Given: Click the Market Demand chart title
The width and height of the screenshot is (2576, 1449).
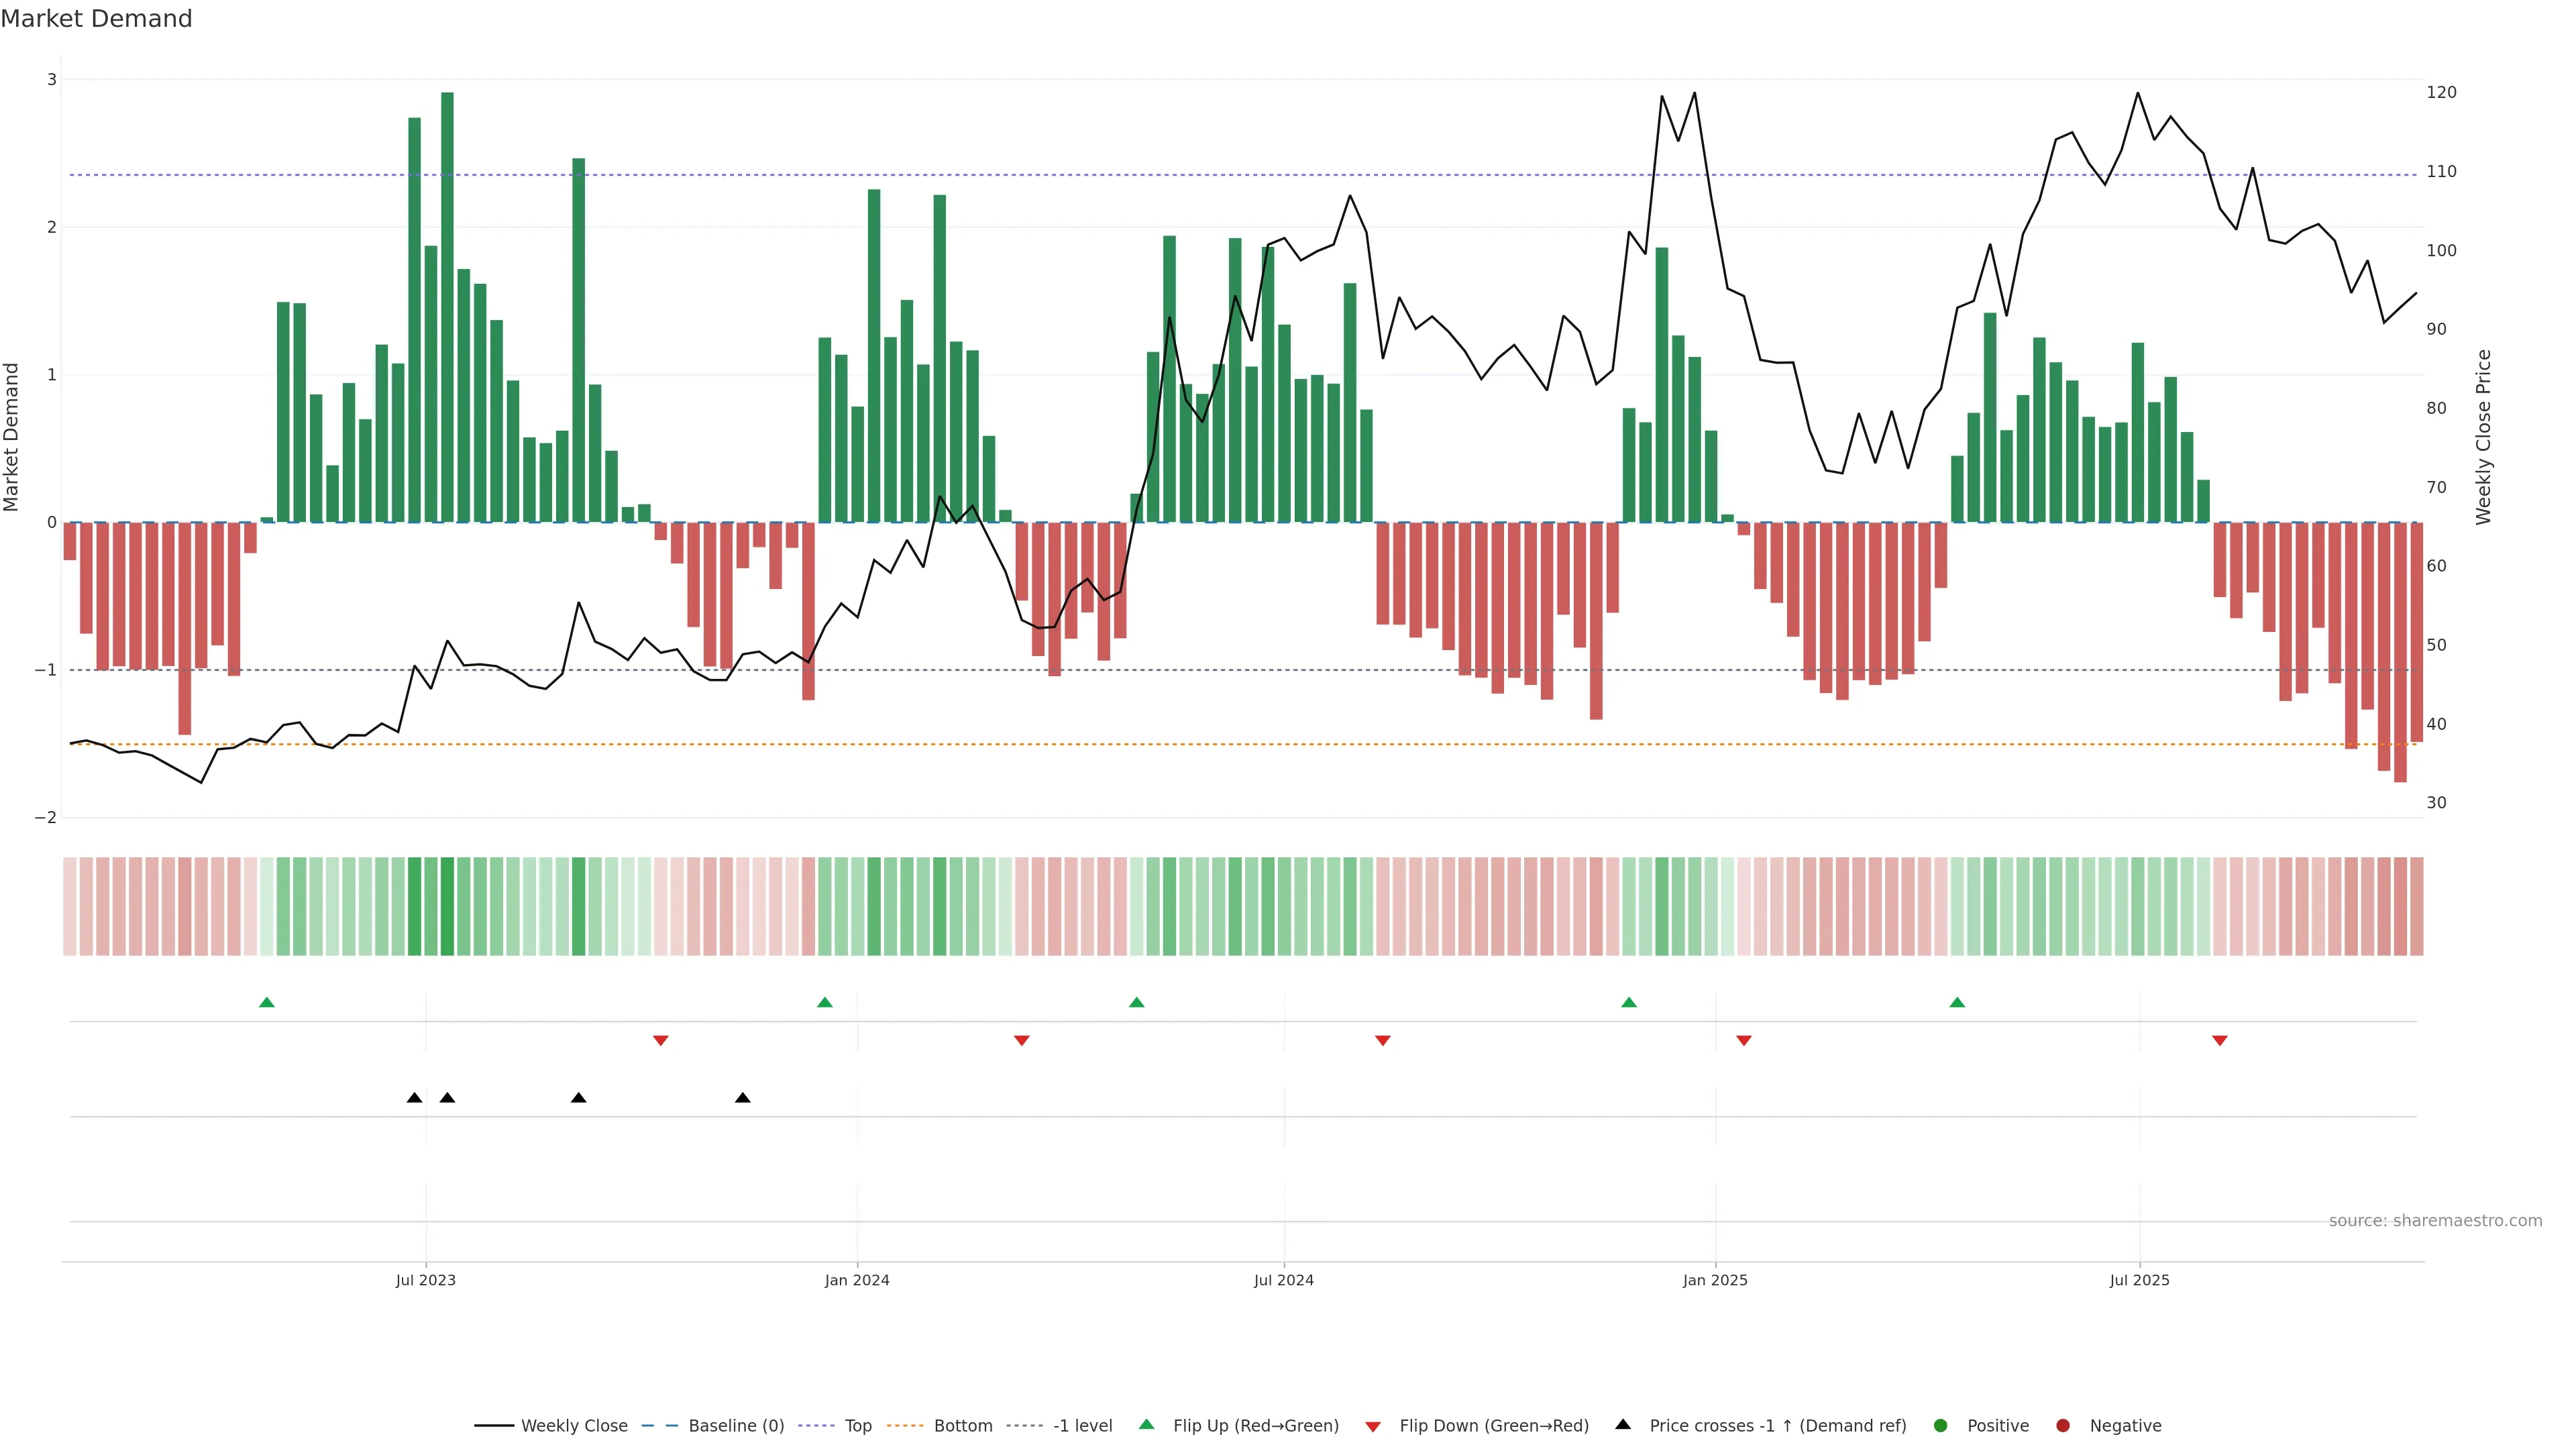Looking at the screenshot, I should click(x=96, y=19).
